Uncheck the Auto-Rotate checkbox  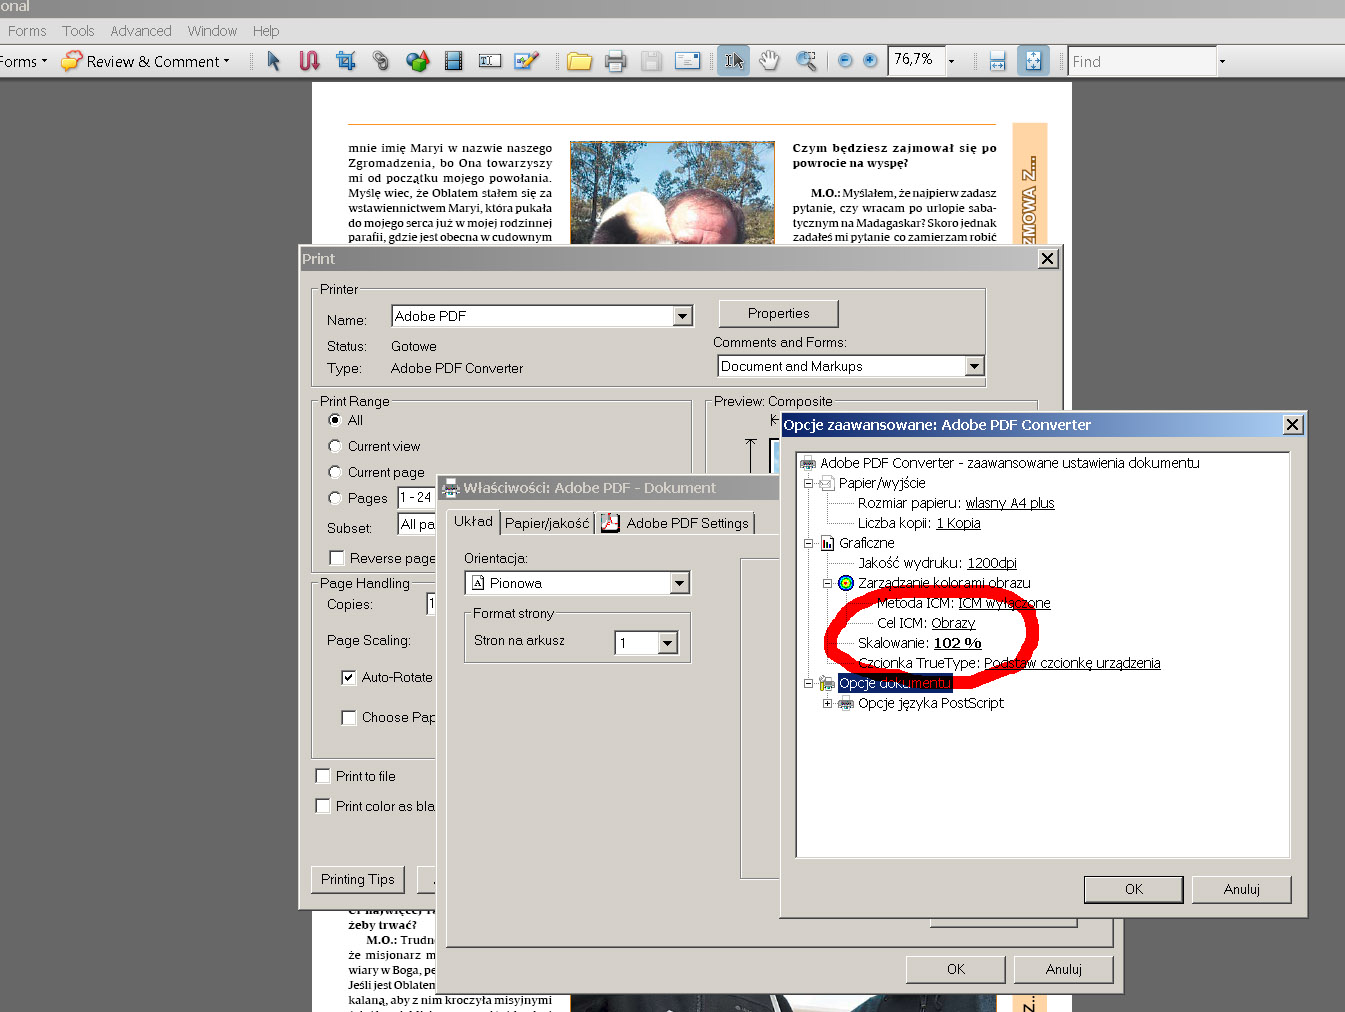[349, 677]
